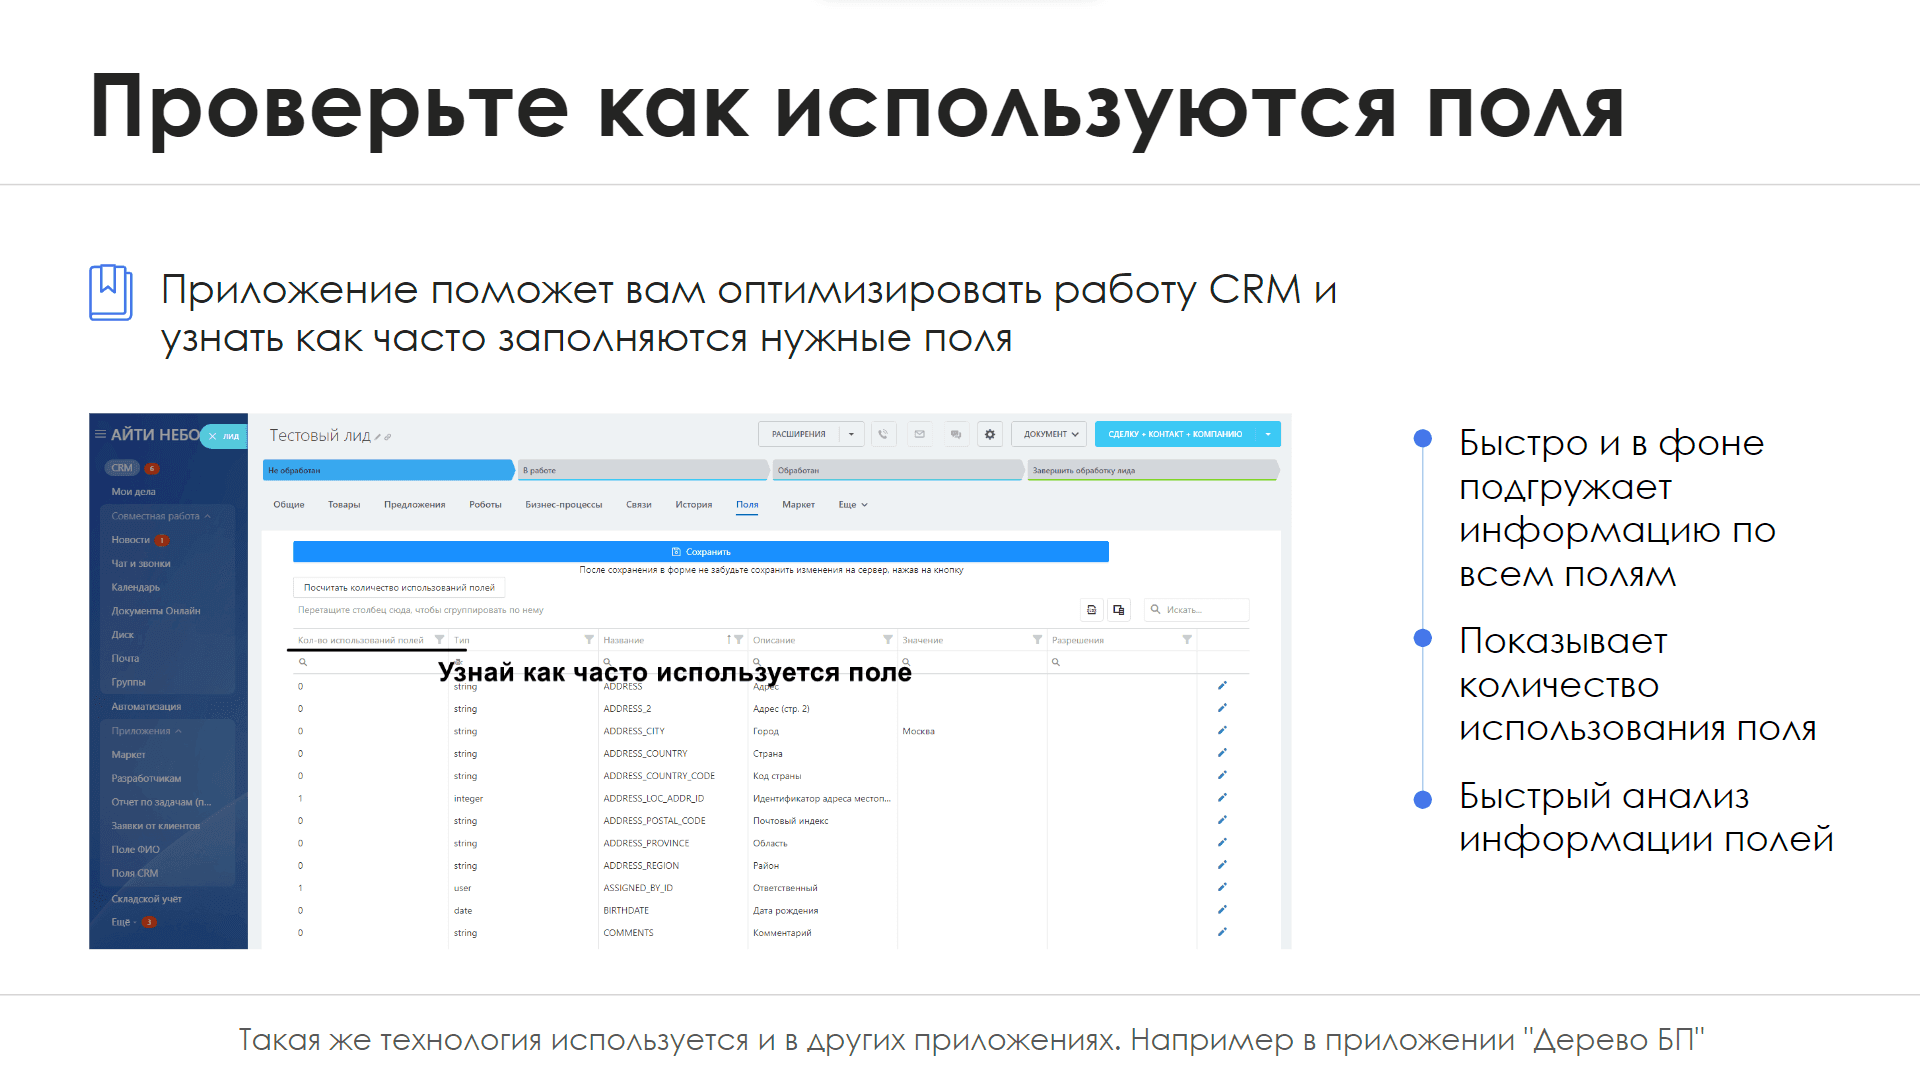Set lead stage to Обработан

point(898,470)
